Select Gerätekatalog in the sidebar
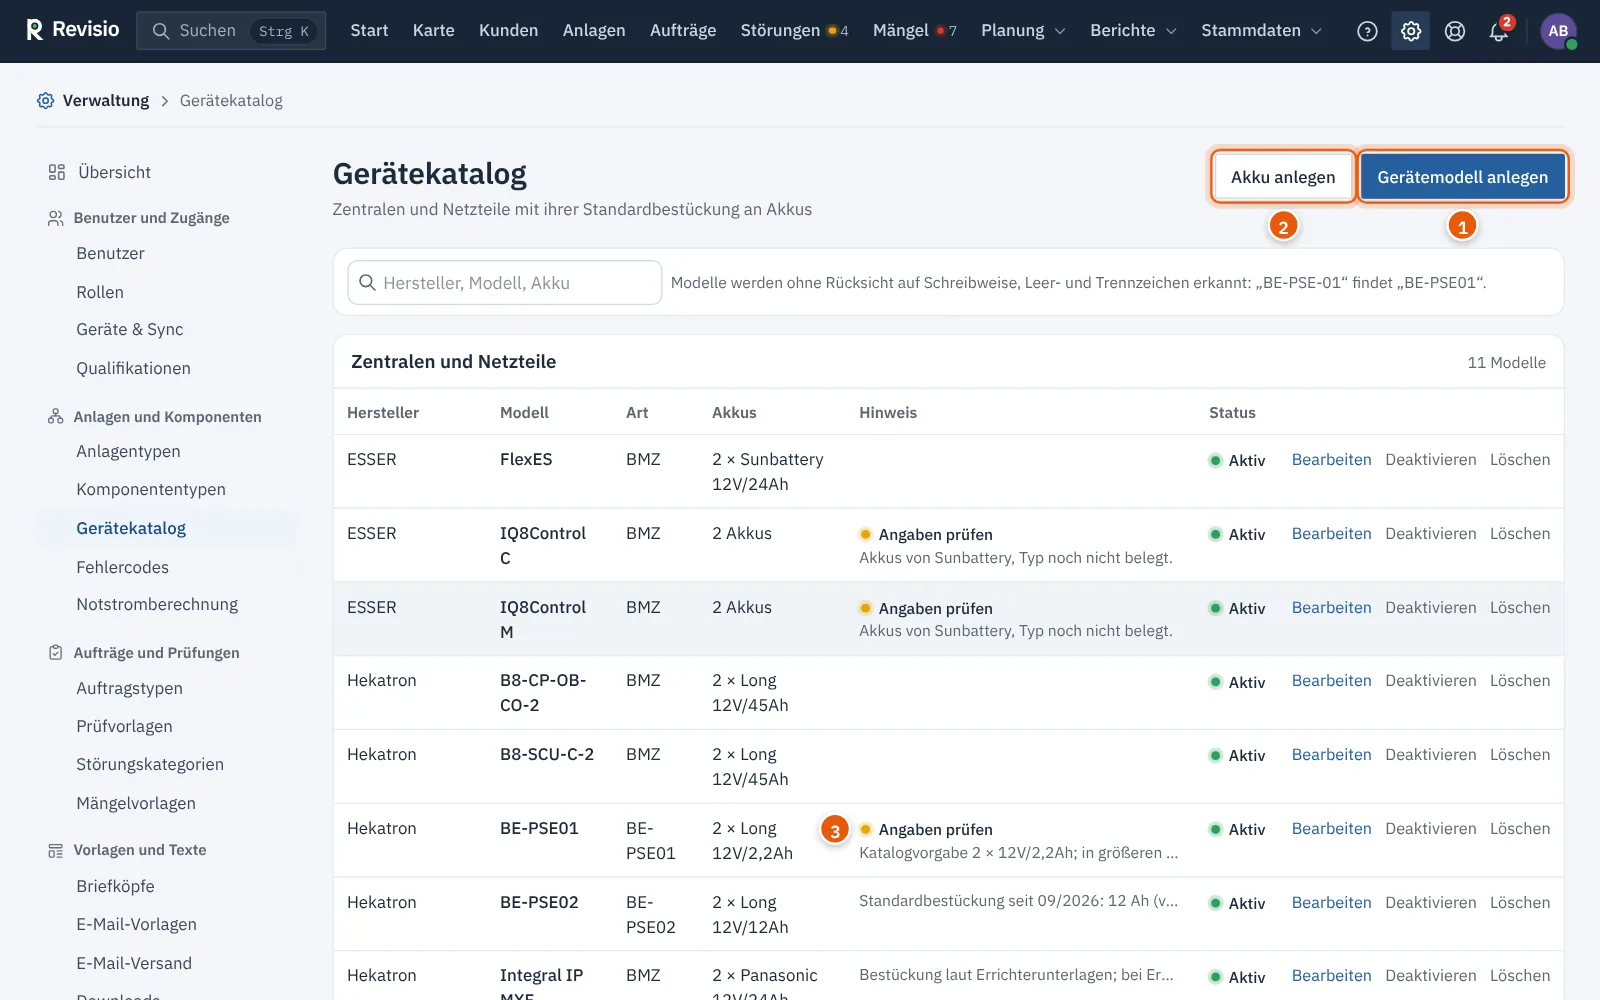Viewport: 1600px width, 1000px height. [131, 528]
